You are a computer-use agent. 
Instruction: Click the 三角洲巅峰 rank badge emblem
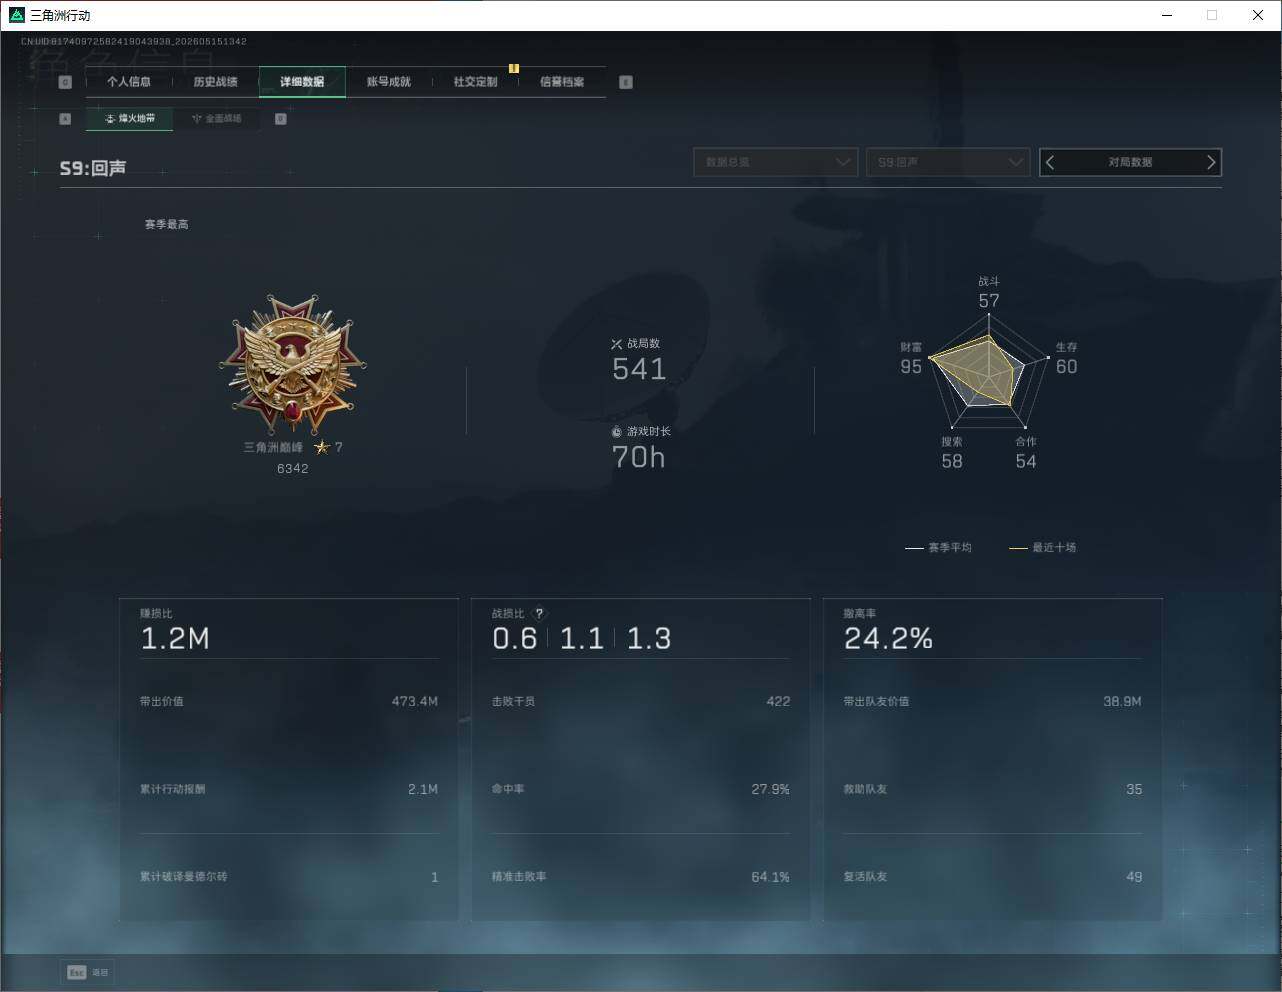[x=293, y=365]
